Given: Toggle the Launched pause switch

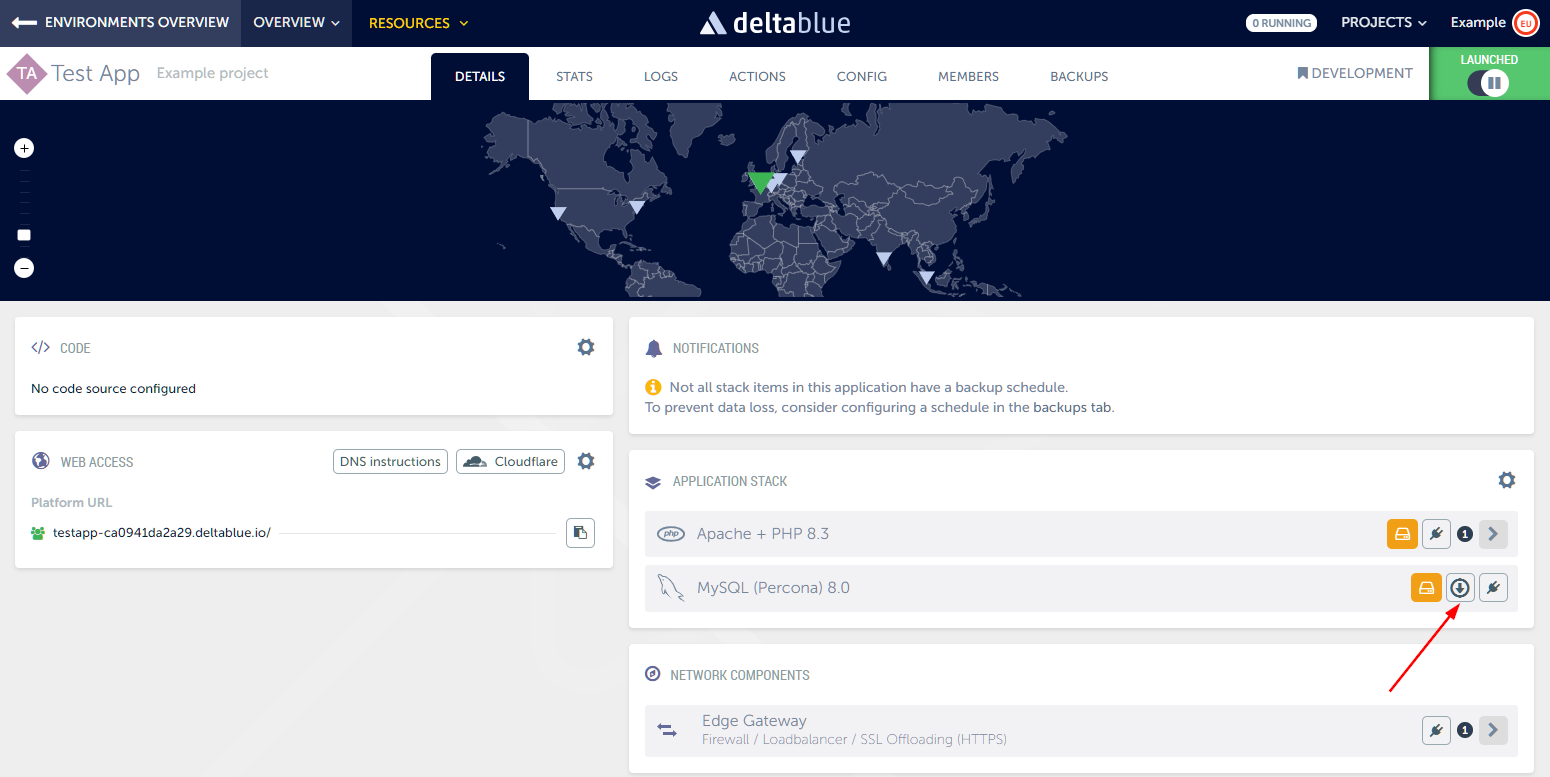Looking at the screenshot, I should (x=1488, y=83).
